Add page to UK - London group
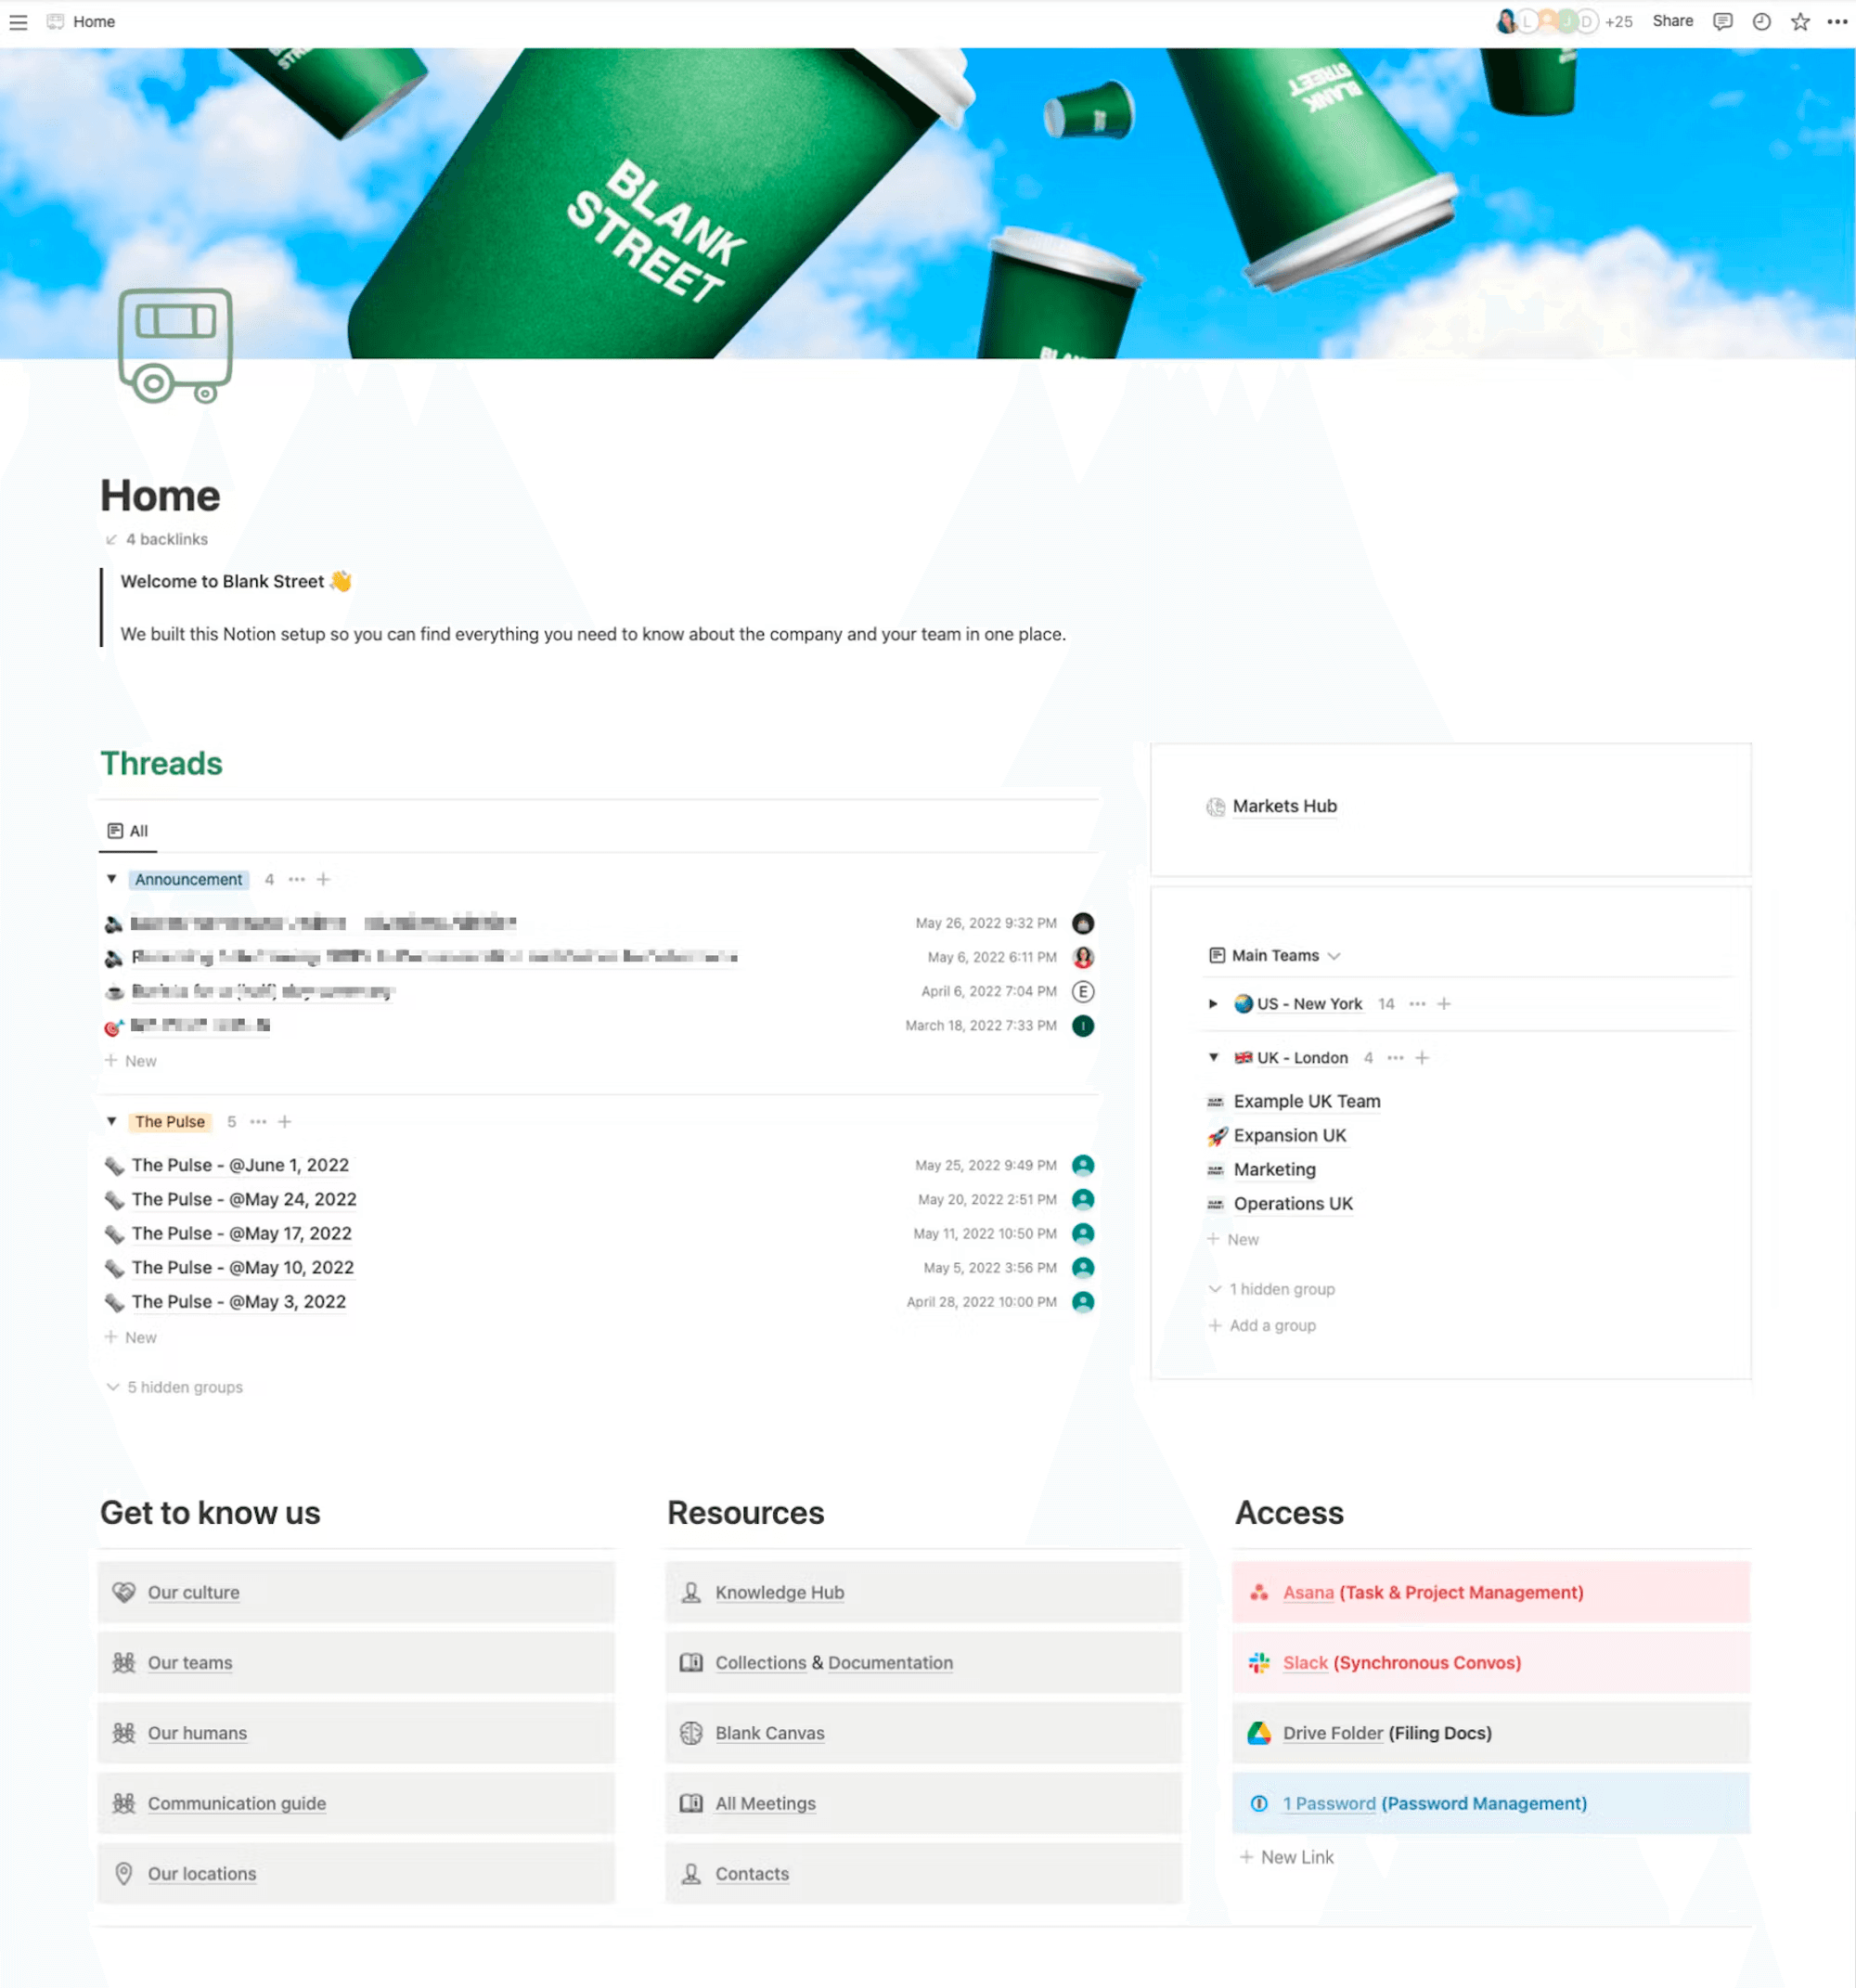Screen dimensions: 1856x1988 [1422, 1058]
